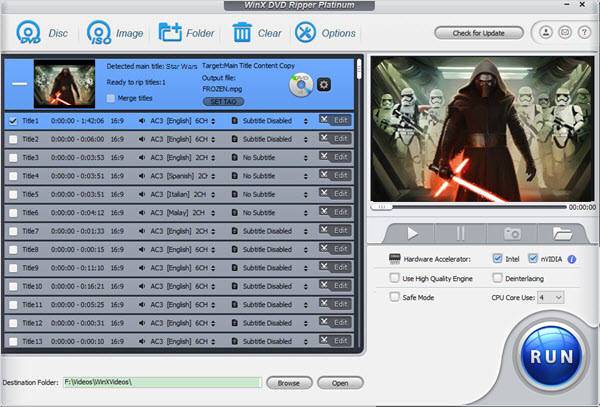The height and width of the screenshot is (407, 600).
Task: Enable Safe Mode checkbox
Action: coord(394,297)
